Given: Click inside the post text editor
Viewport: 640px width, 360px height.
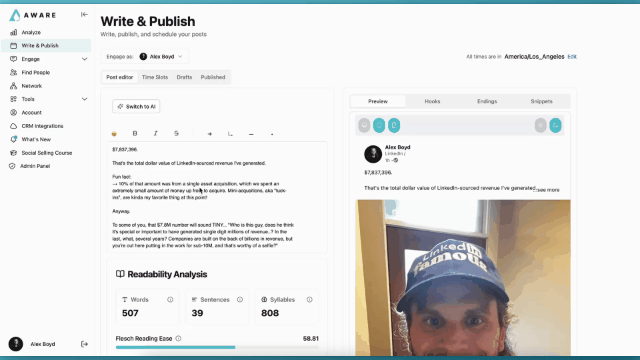Looking at the screenshot, I should pos(217,197).
